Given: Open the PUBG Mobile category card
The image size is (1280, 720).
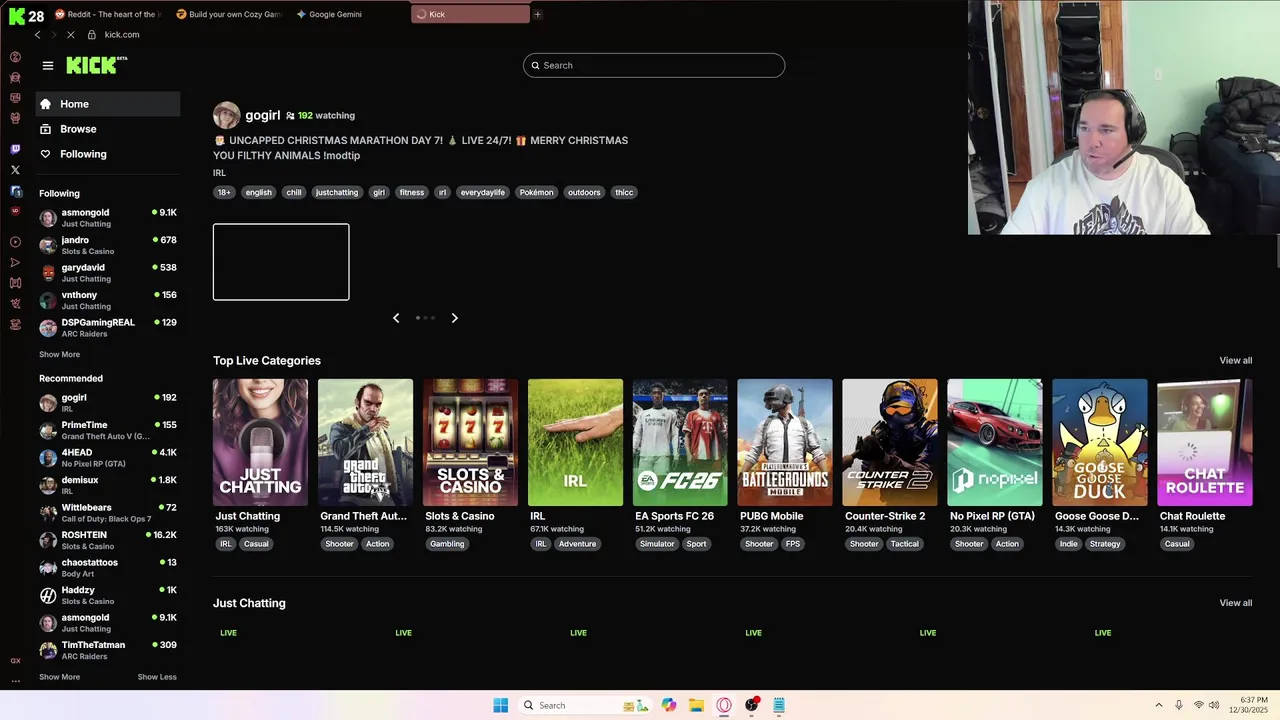Looking at the screenshot, I should [785, 442].
